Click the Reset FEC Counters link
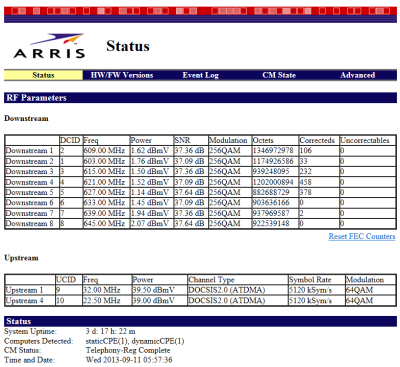Image resolution: width=400 pixels, height=367 pixels. [362, 236]
